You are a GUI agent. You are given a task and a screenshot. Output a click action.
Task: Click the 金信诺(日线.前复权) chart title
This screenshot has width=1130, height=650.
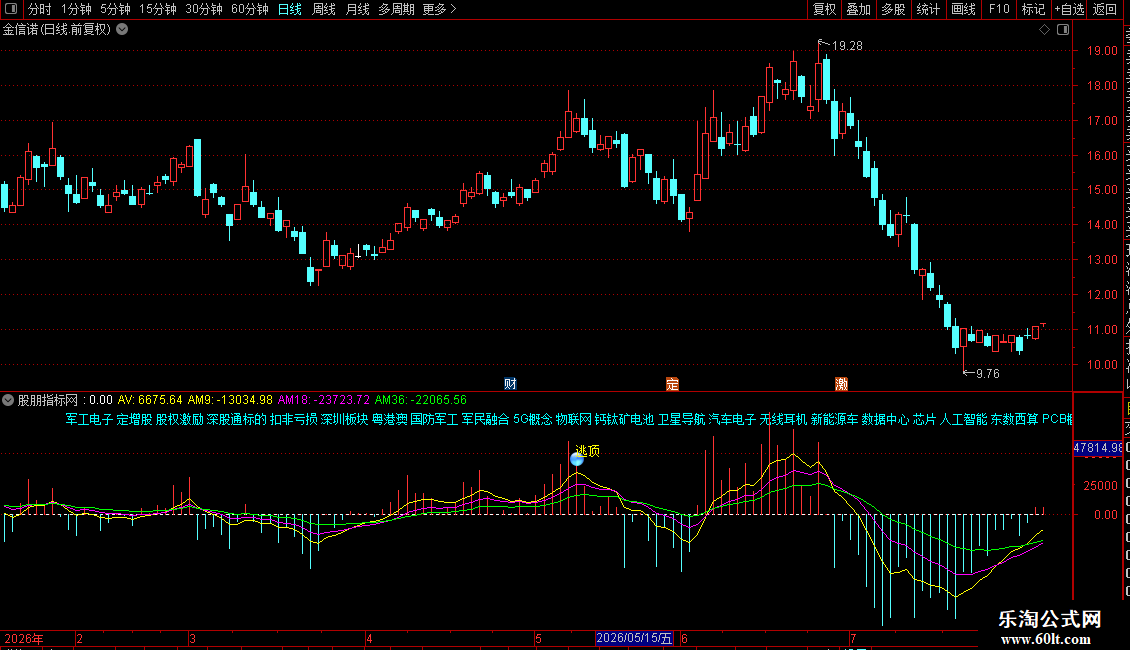click(57, 30)
